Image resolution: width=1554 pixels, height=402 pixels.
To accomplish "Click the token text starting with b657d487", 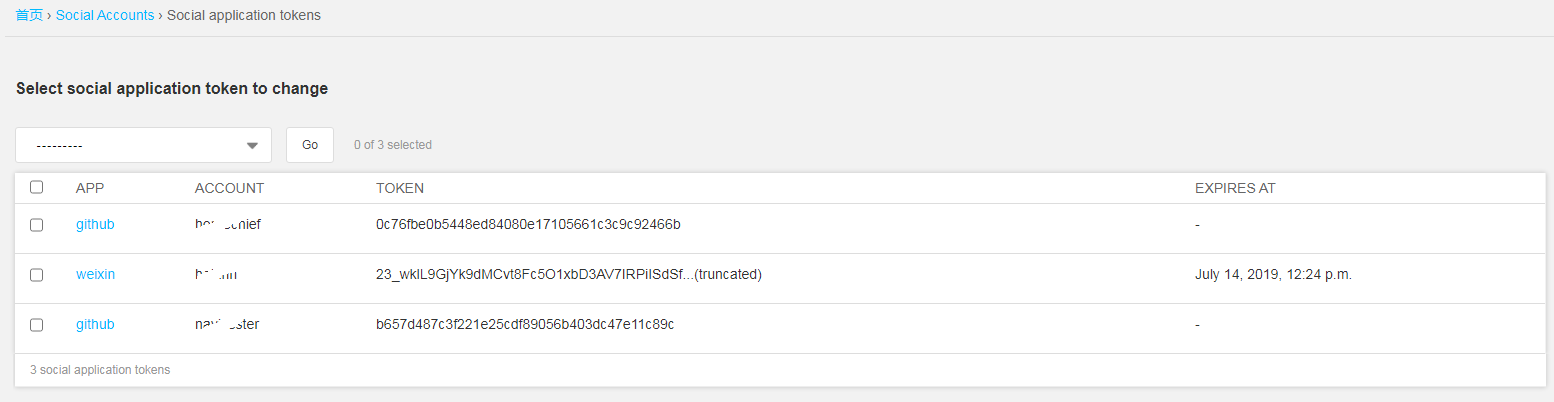I will (525, 325).
